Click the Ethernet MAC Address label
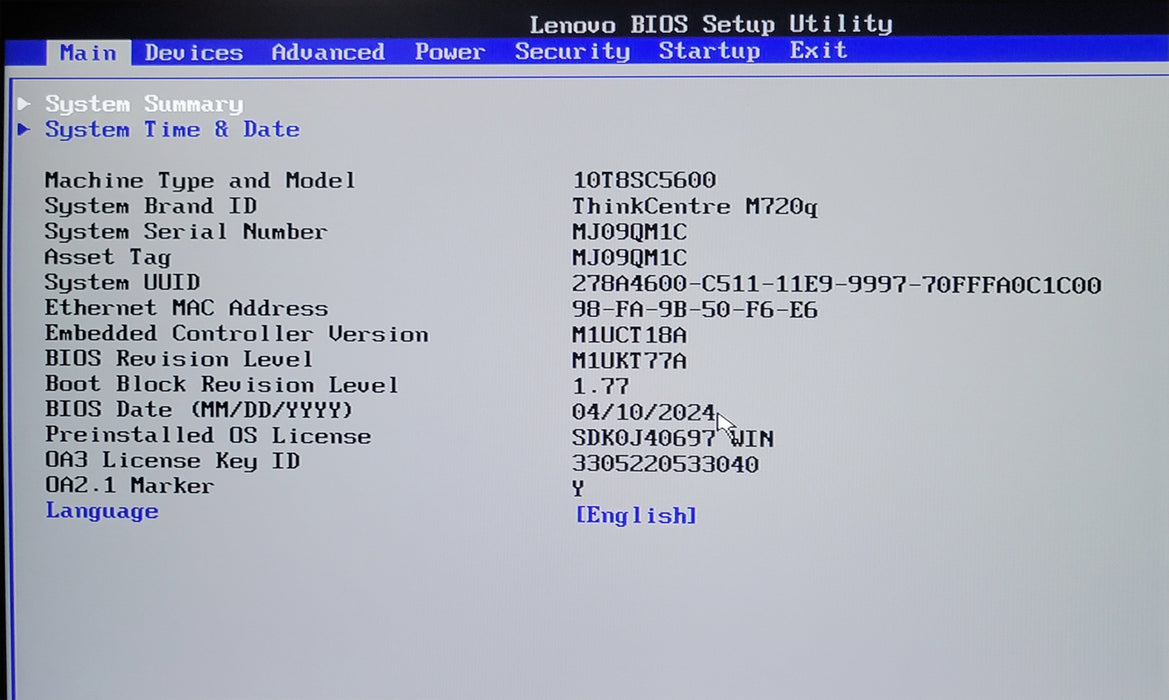Image resolution: width=1169 pixels, height=700 pixels. pyautogui.click(x=186, y=308)
